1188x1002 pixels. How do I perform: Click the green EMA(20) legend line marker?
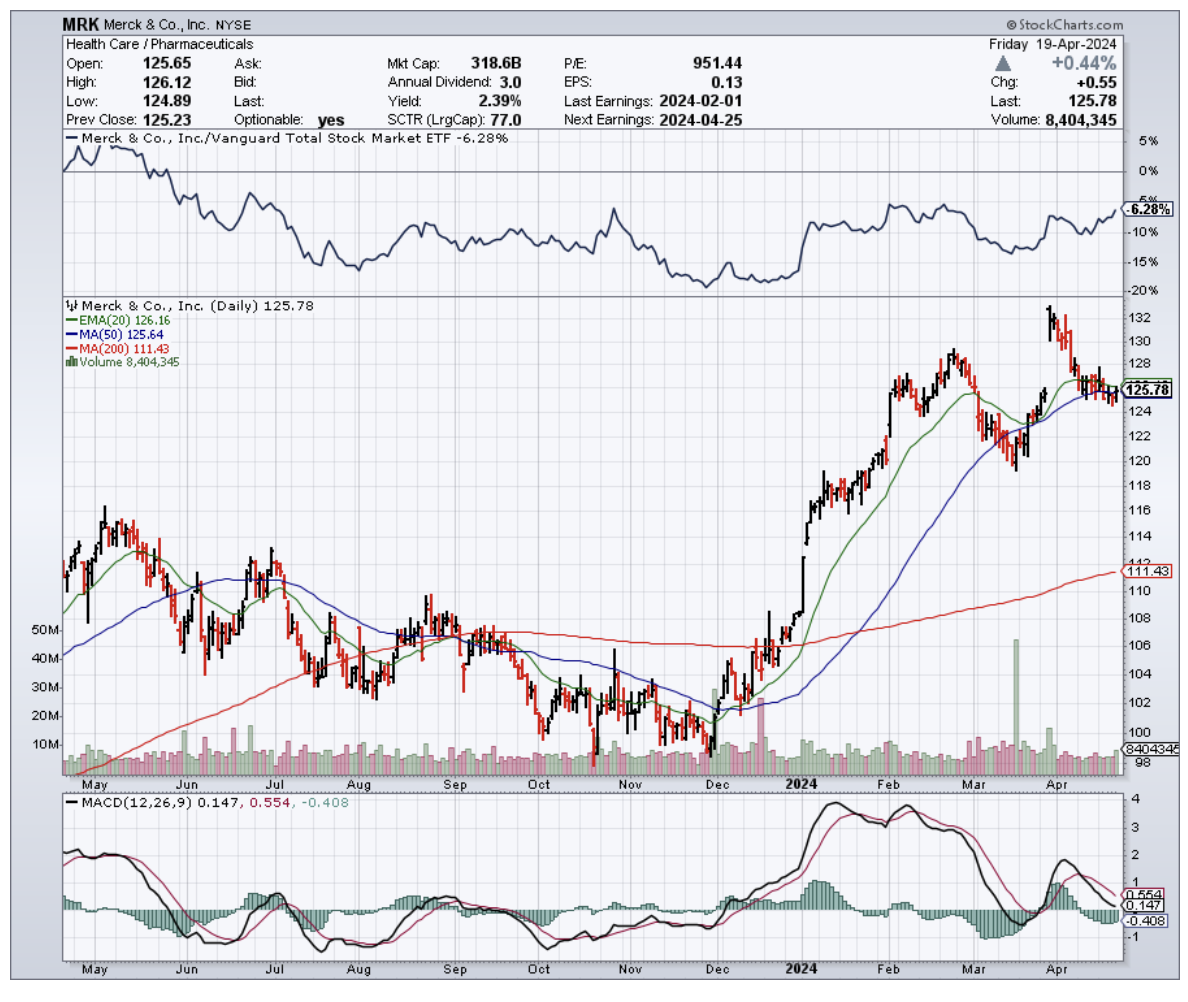click(x=70, y=320)
